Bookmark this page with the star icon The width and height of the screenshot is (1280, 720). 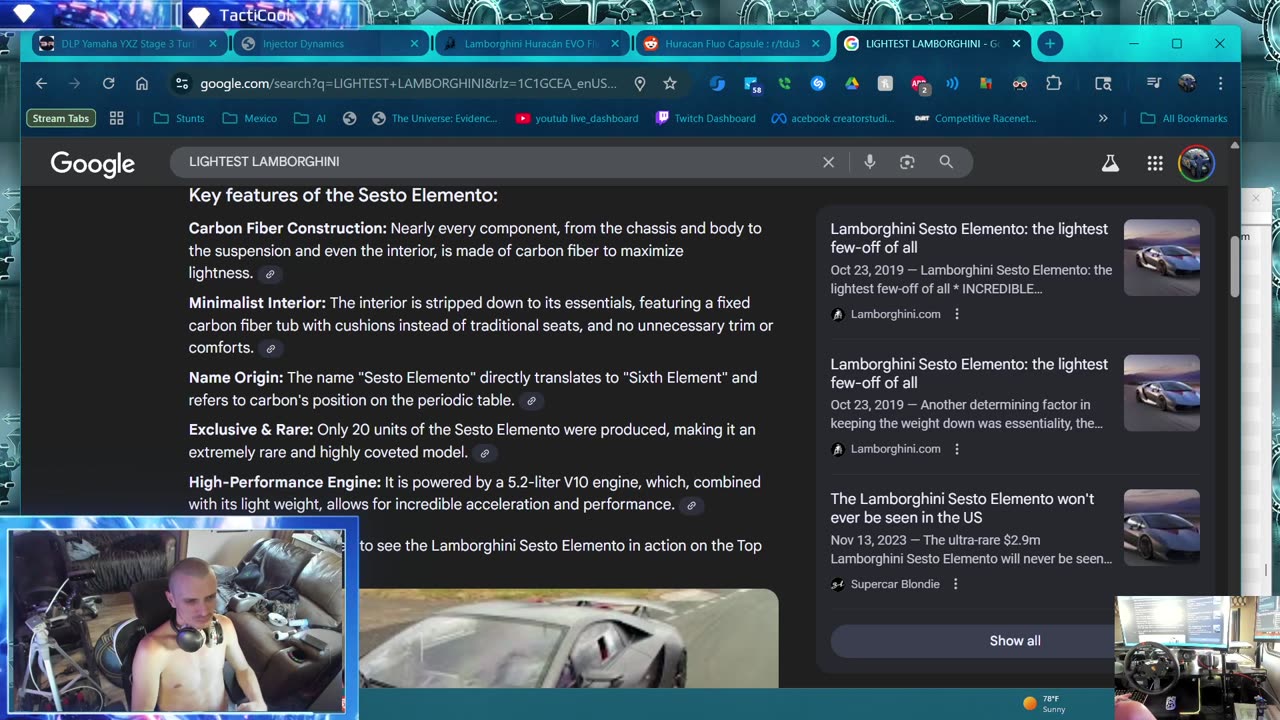pos(670,84)
